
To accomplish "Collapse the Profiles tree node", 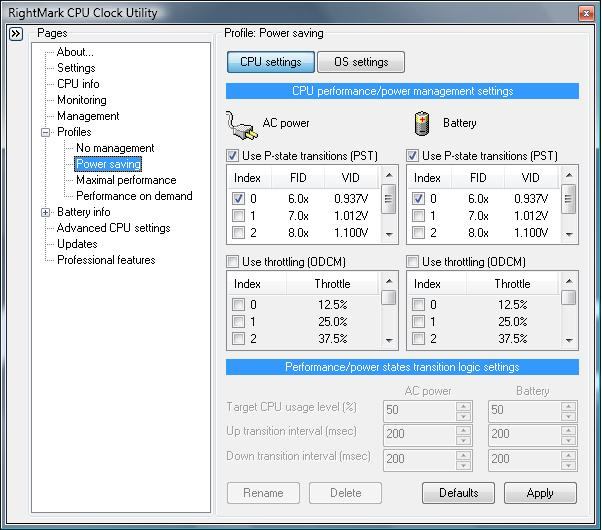I will coord(45,132).
